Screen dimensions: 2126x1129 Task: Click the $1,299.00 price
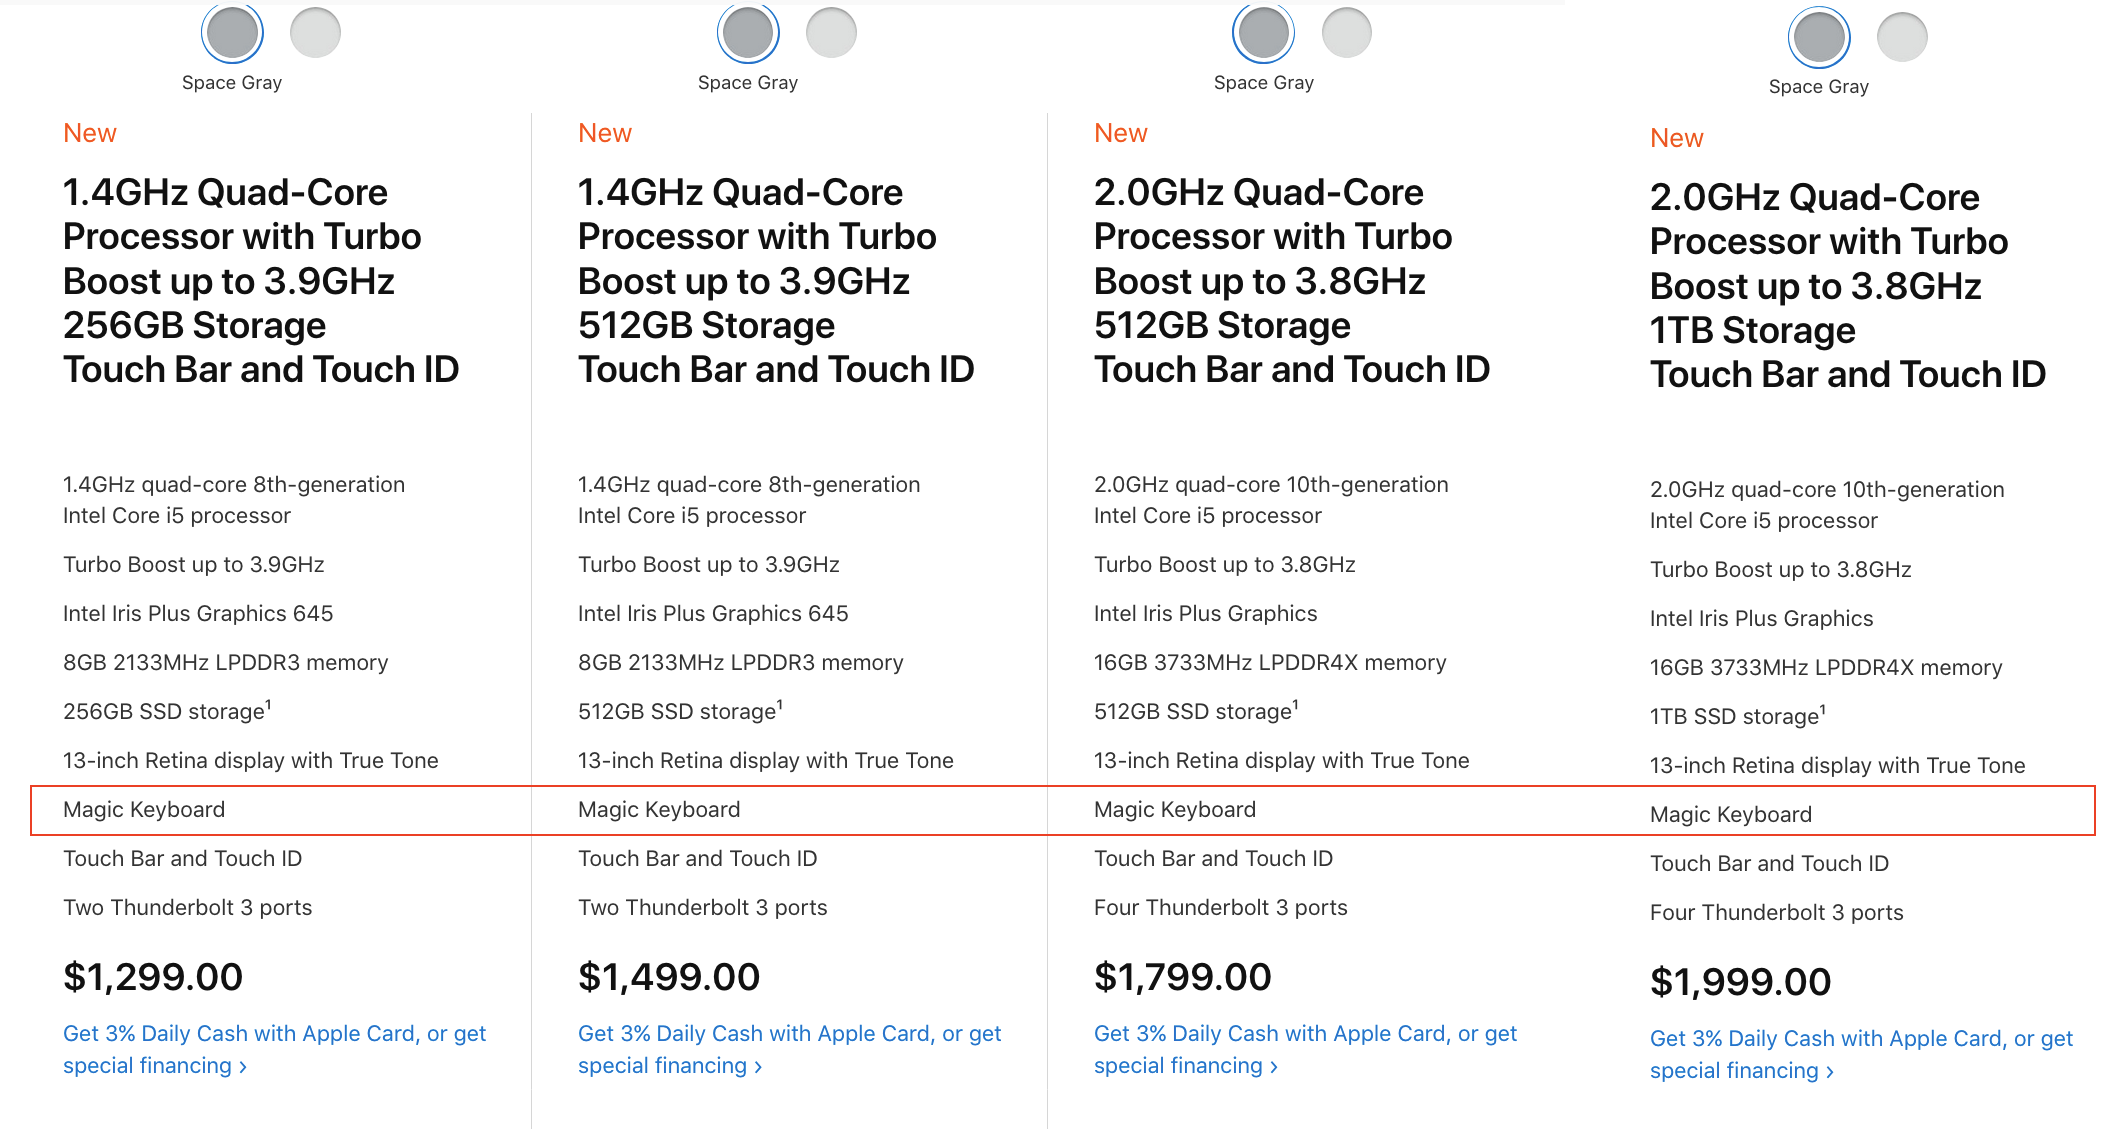coord(153,977)
